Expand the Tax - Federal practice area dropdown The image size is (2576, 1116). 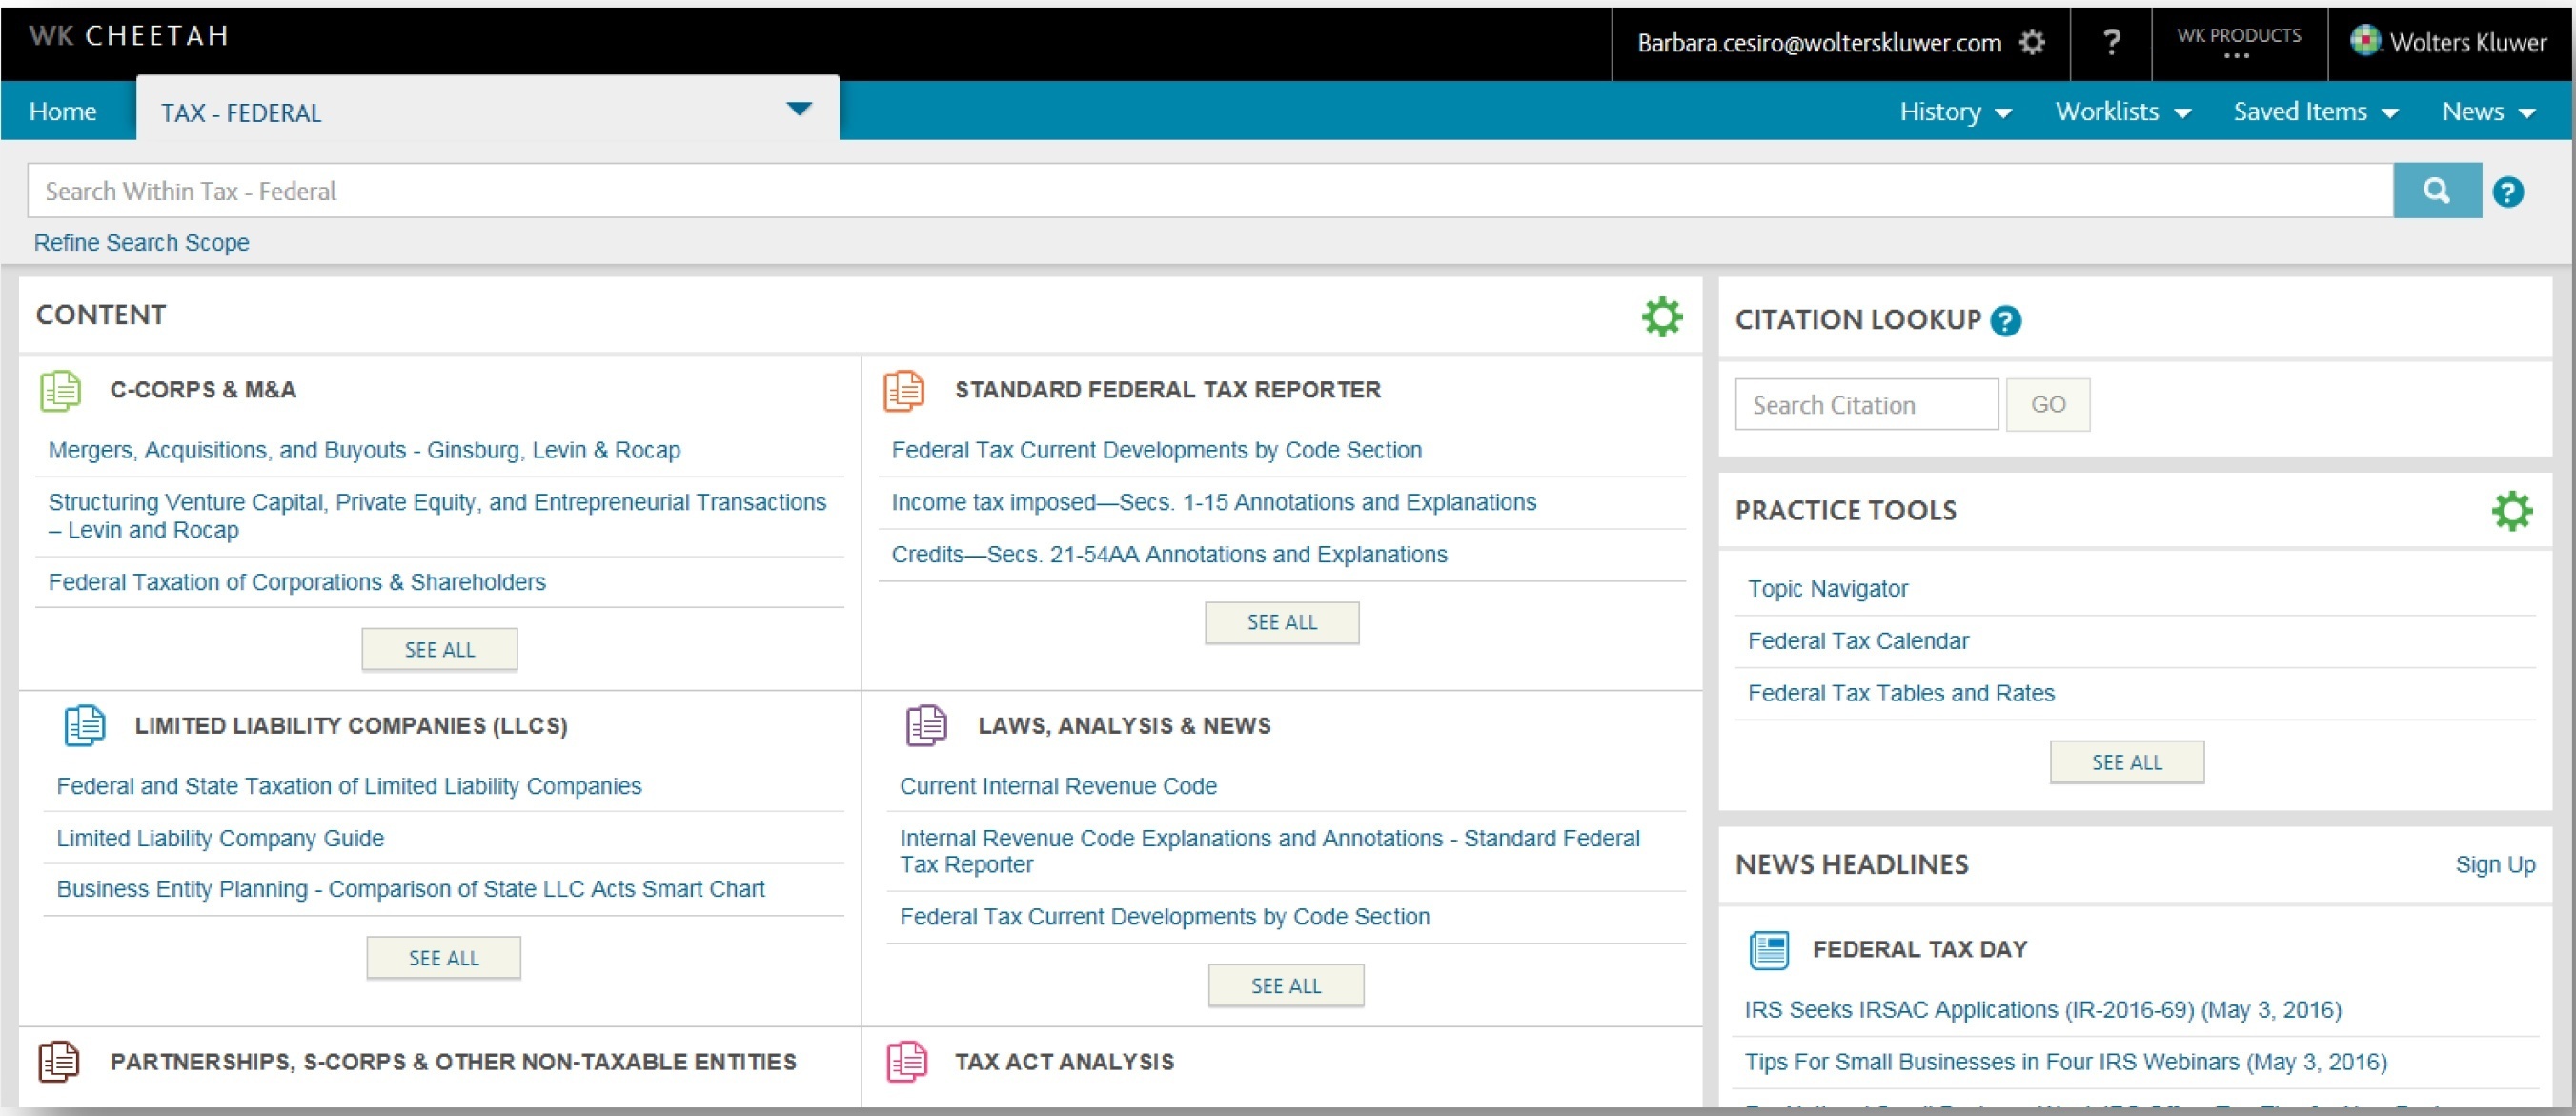click(x=798, y=109)
